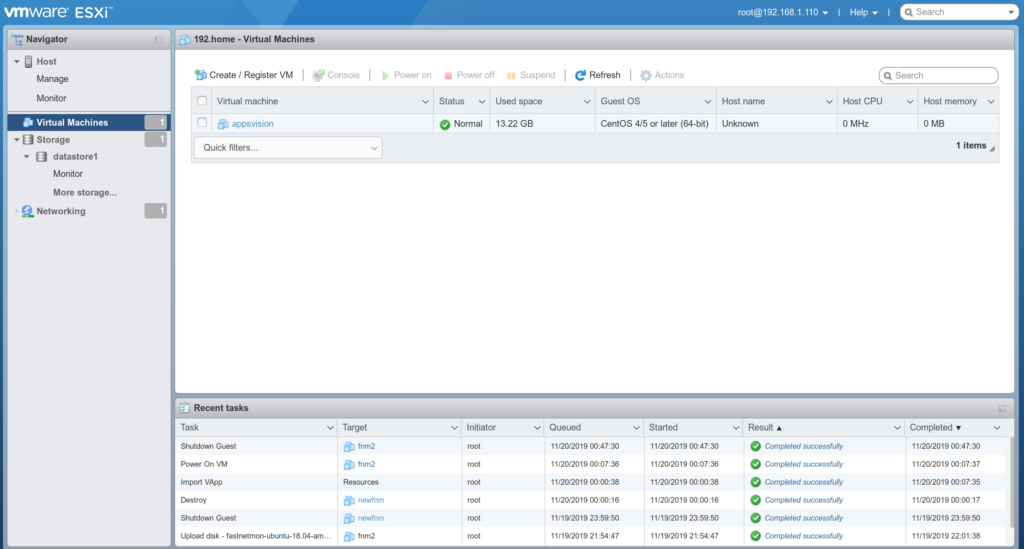Open Used space column dropdown arrow

click(x=586, y=101)
